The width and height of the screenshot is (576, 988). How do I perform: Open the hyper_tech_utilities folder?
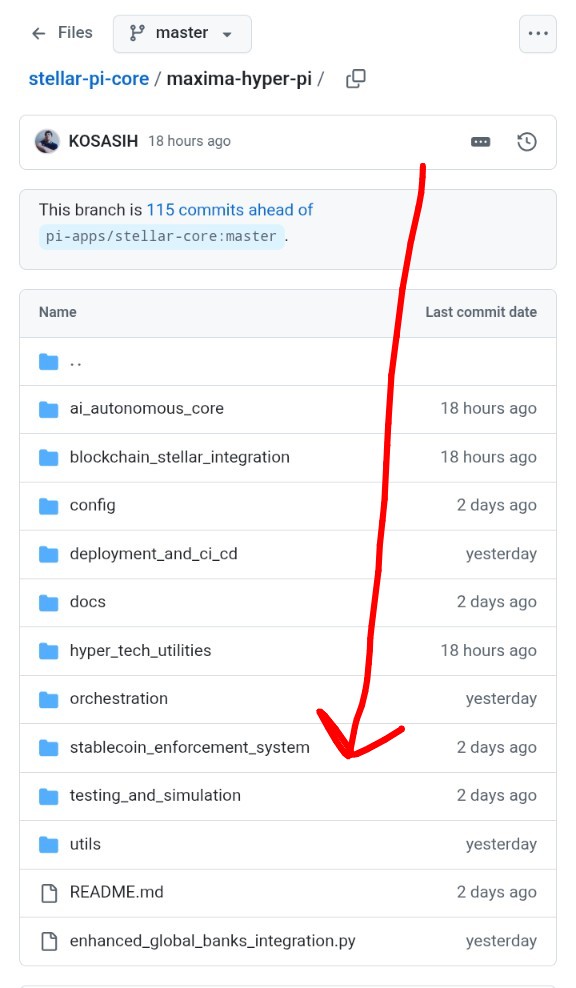(x=141, y=650)
